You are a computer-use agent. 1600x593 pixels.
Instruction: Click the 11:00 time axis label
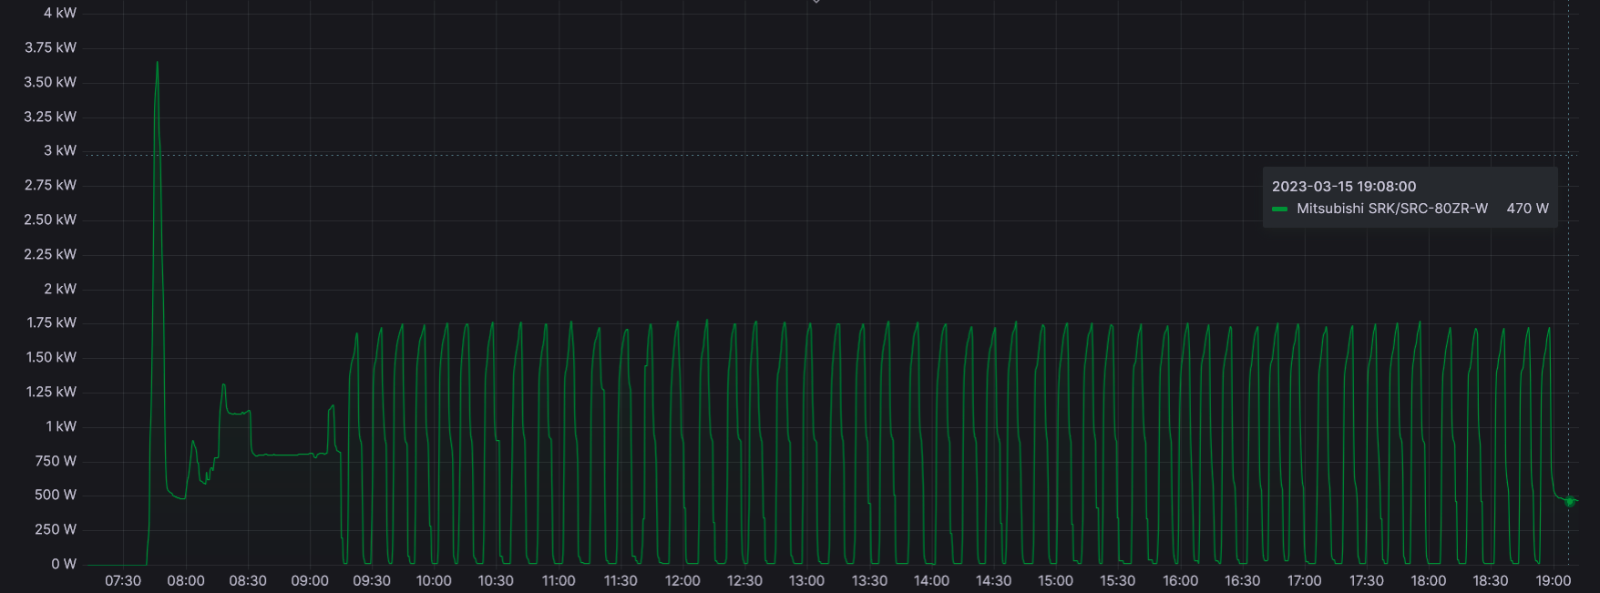click(x=559, y=581)
